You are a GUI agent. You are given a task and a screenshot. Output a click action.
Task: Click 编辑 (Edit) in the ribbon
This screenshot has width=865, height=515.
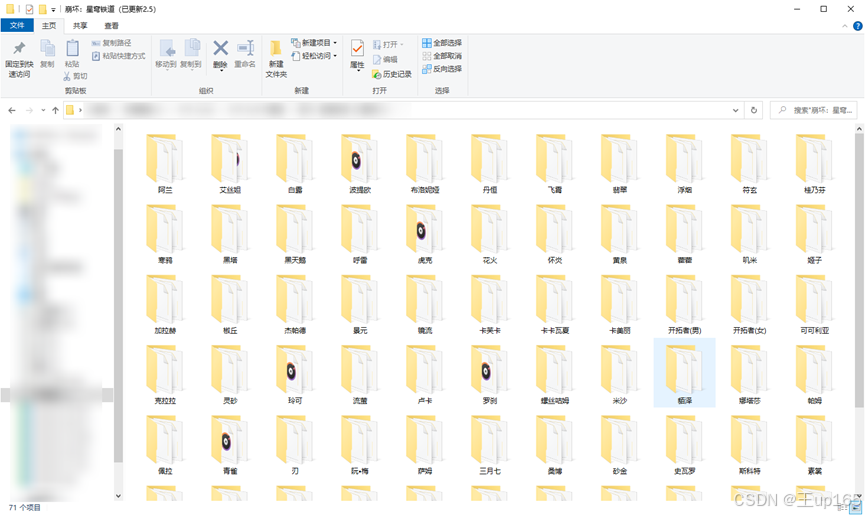tap(385, 60)
